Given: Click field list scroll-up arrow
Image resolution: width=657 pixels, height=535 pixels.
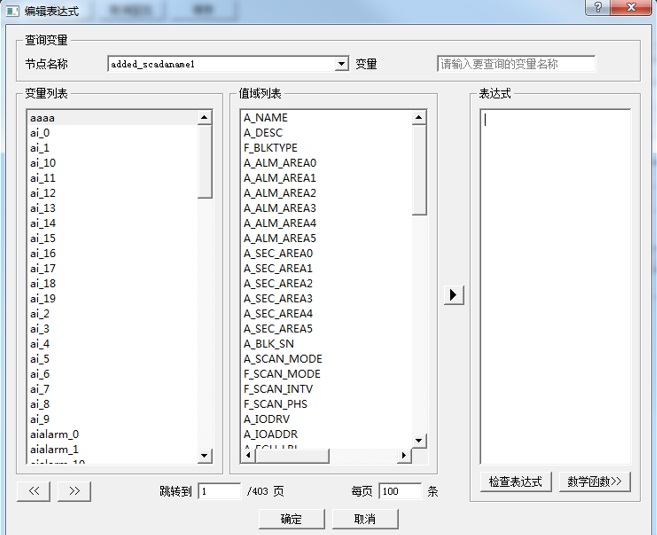Looking at the screenshot, I should click(419, 118).
